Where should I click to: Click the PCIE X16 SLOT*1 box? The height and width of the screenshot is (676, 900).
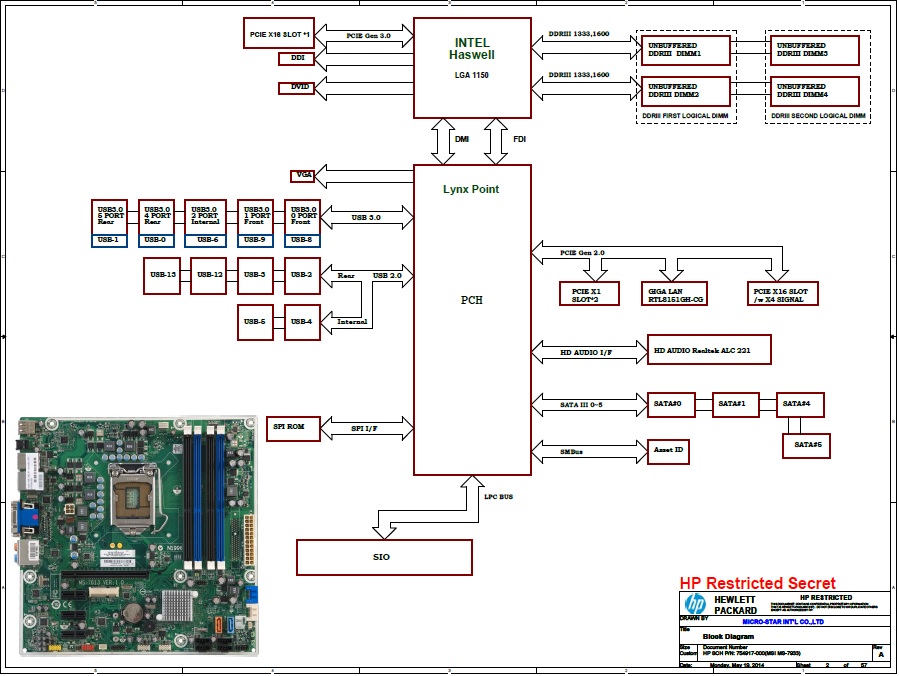[x=279, y=35]
